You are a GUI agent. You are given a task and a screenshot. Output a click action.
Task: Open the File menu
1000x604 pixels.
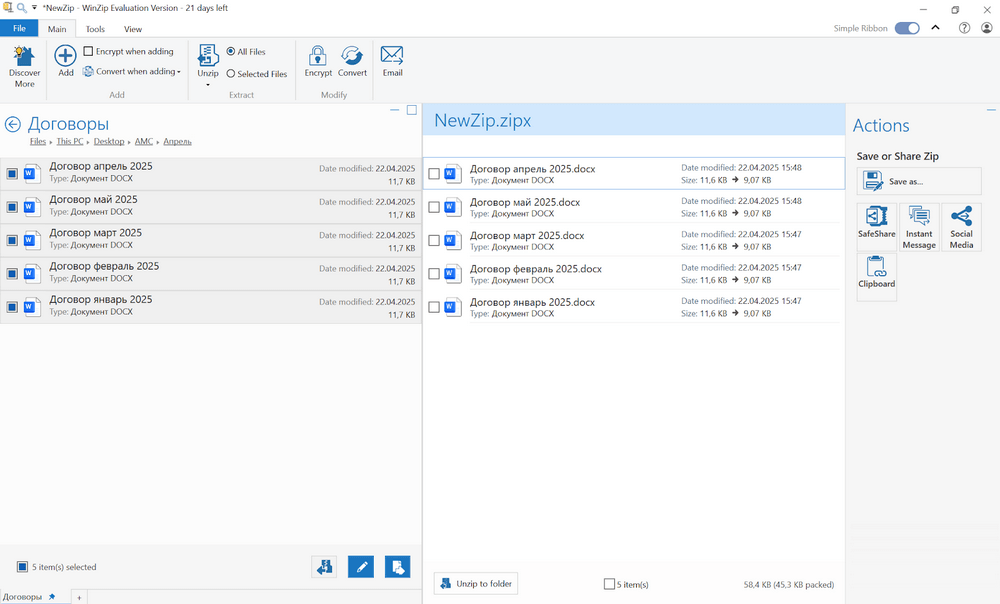tap(19, 28)
